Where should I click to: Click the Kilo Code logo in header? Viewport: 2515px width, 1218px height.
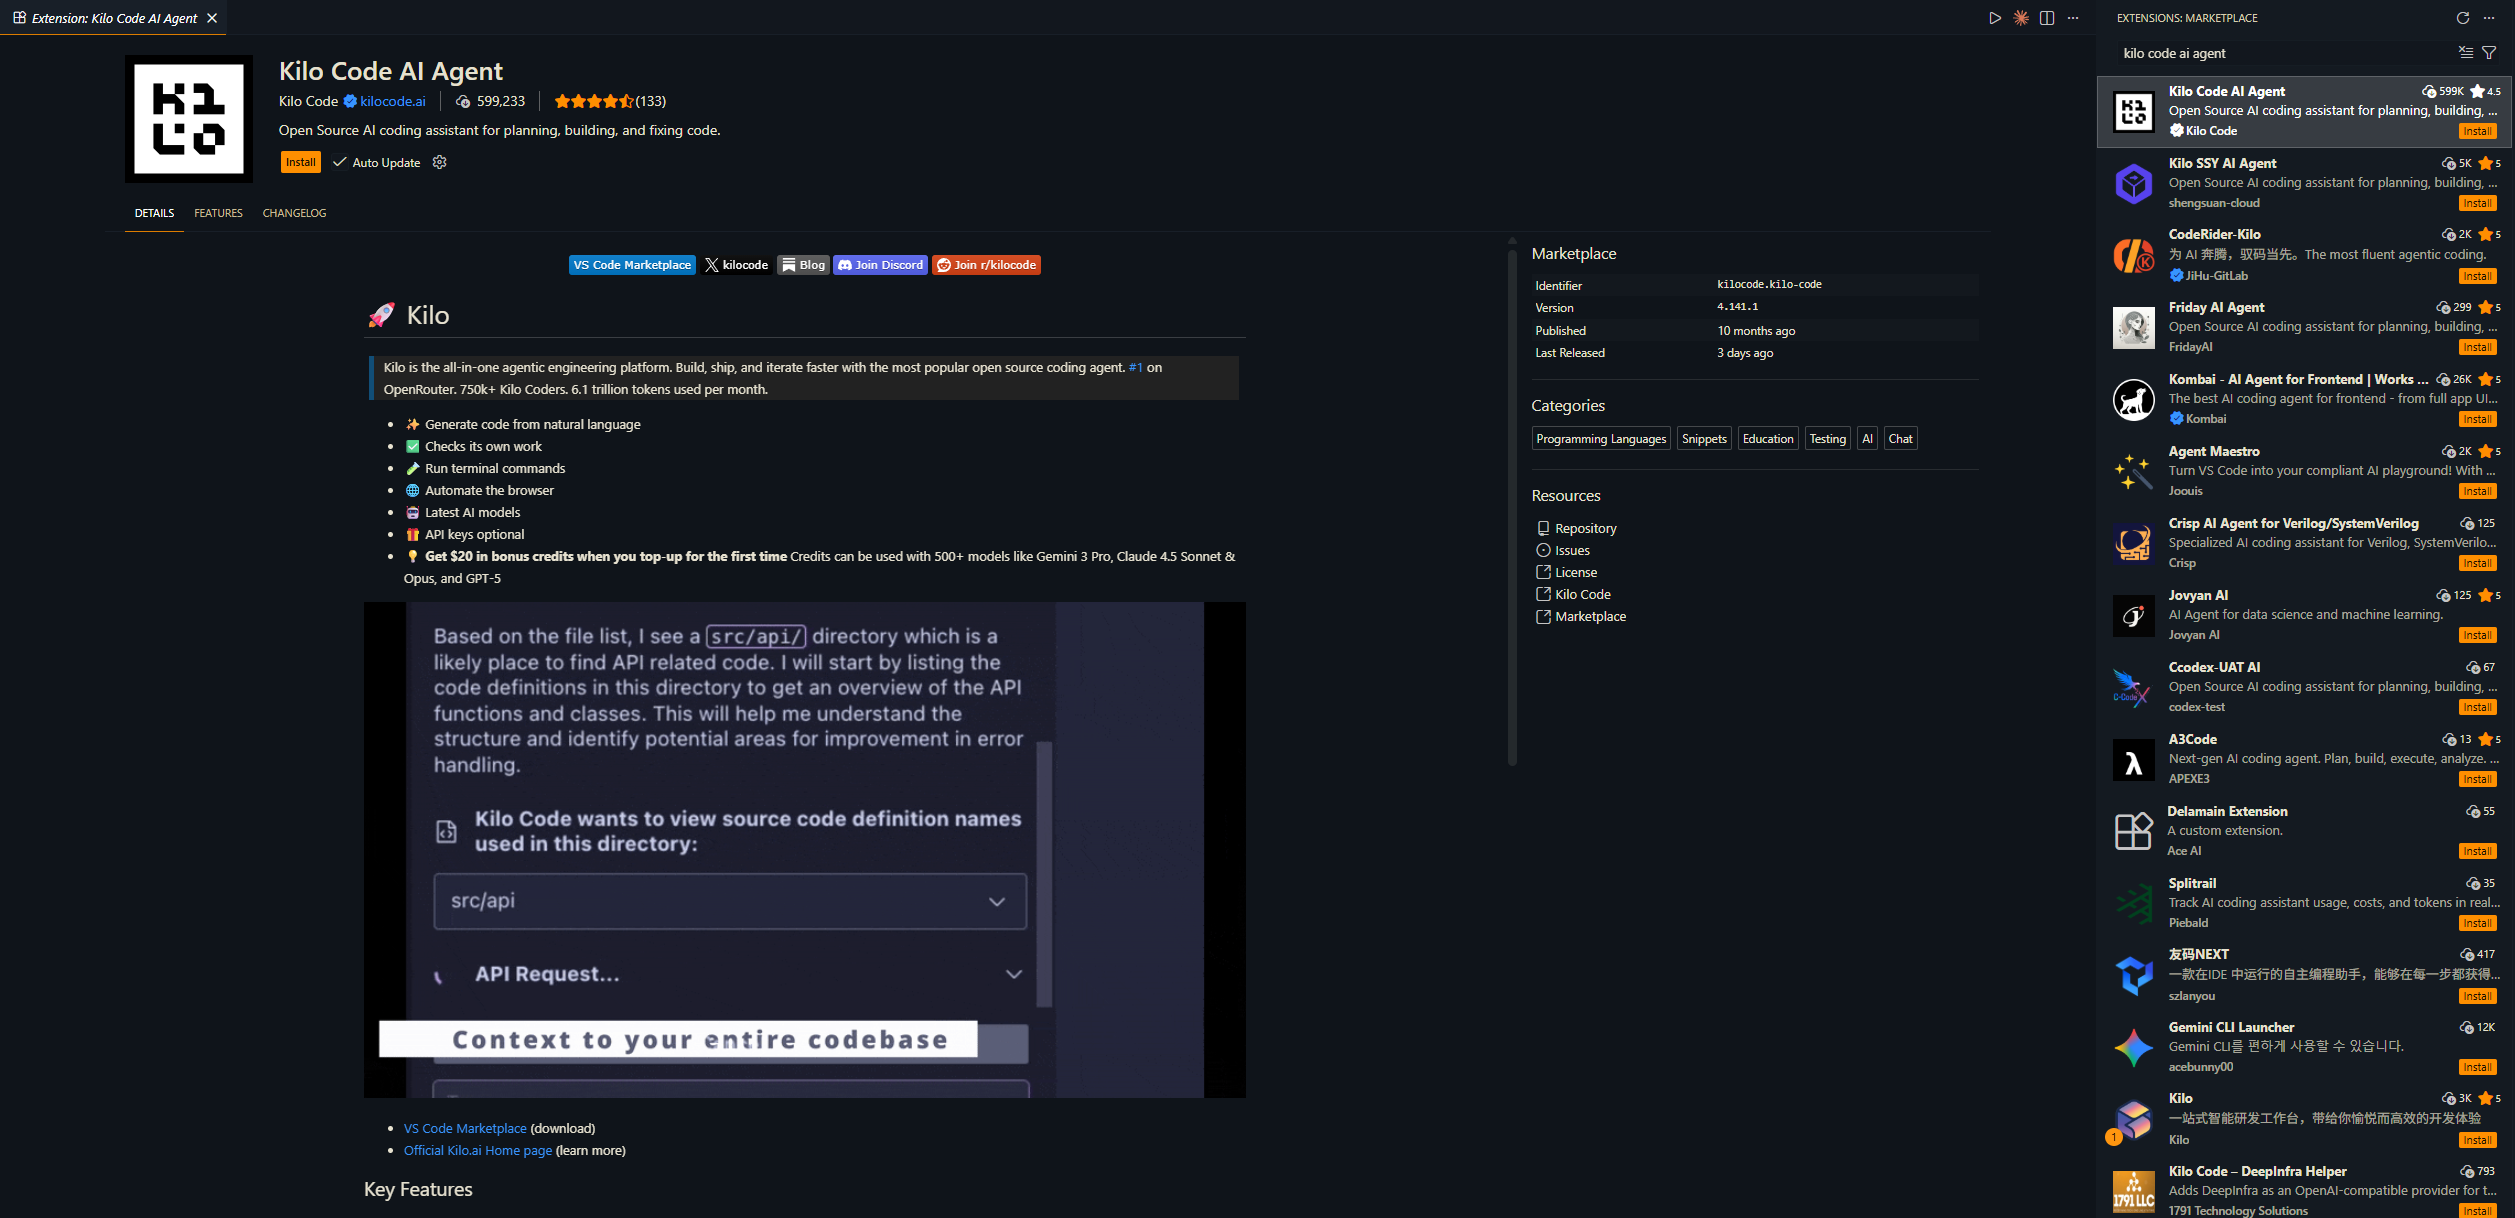coord(189,119)
